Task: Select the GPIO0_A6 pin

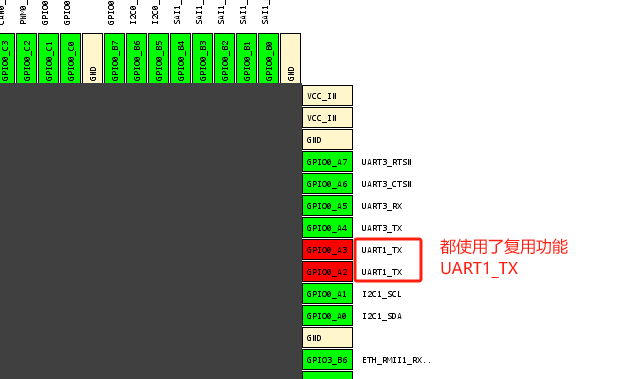Action: pyautogui.click(x=327, y=184)
